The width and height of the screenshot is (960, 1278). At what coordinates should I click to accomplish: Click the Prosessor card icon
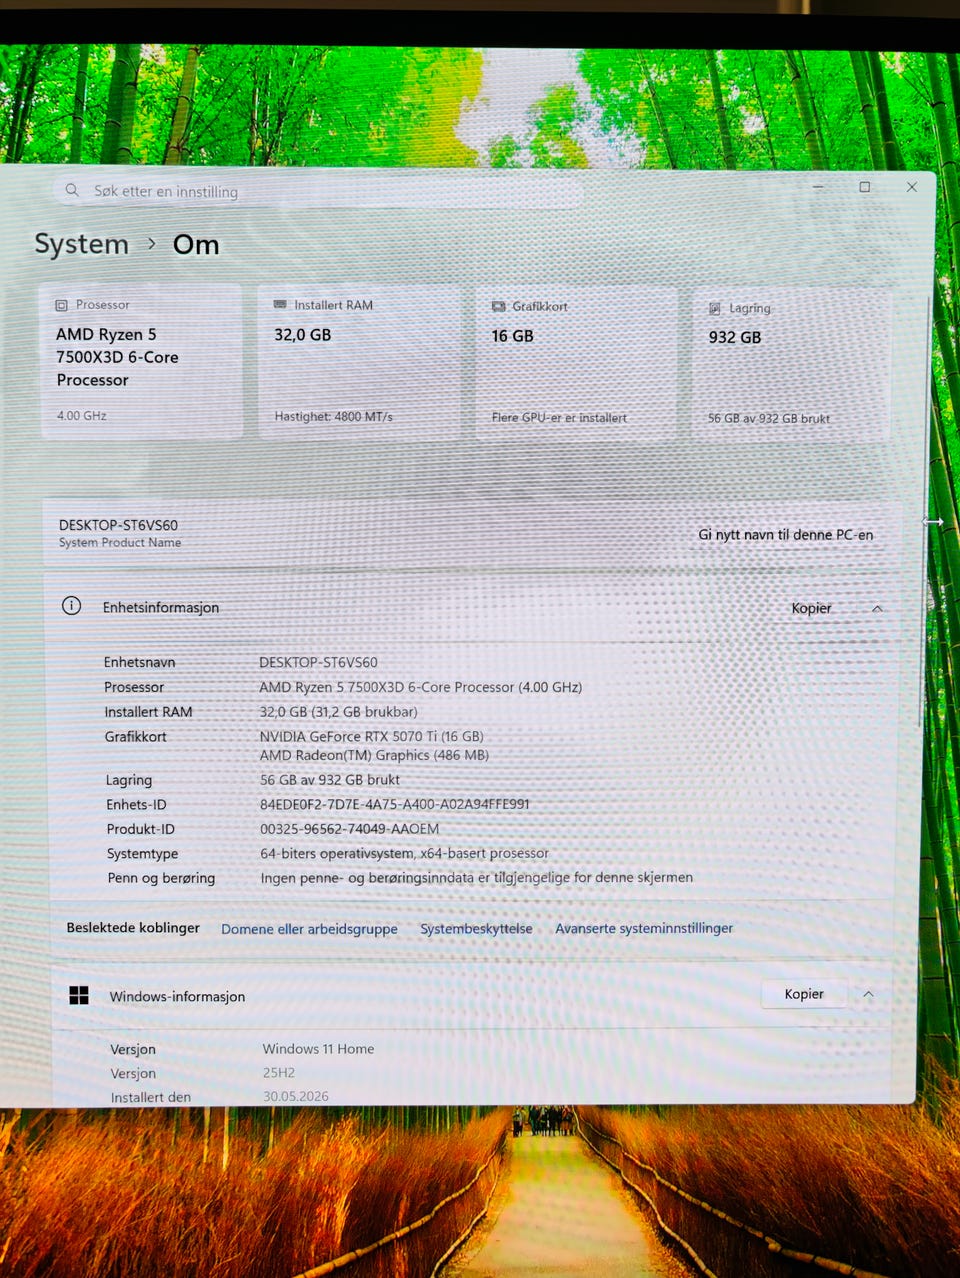(x=61, y=305)
